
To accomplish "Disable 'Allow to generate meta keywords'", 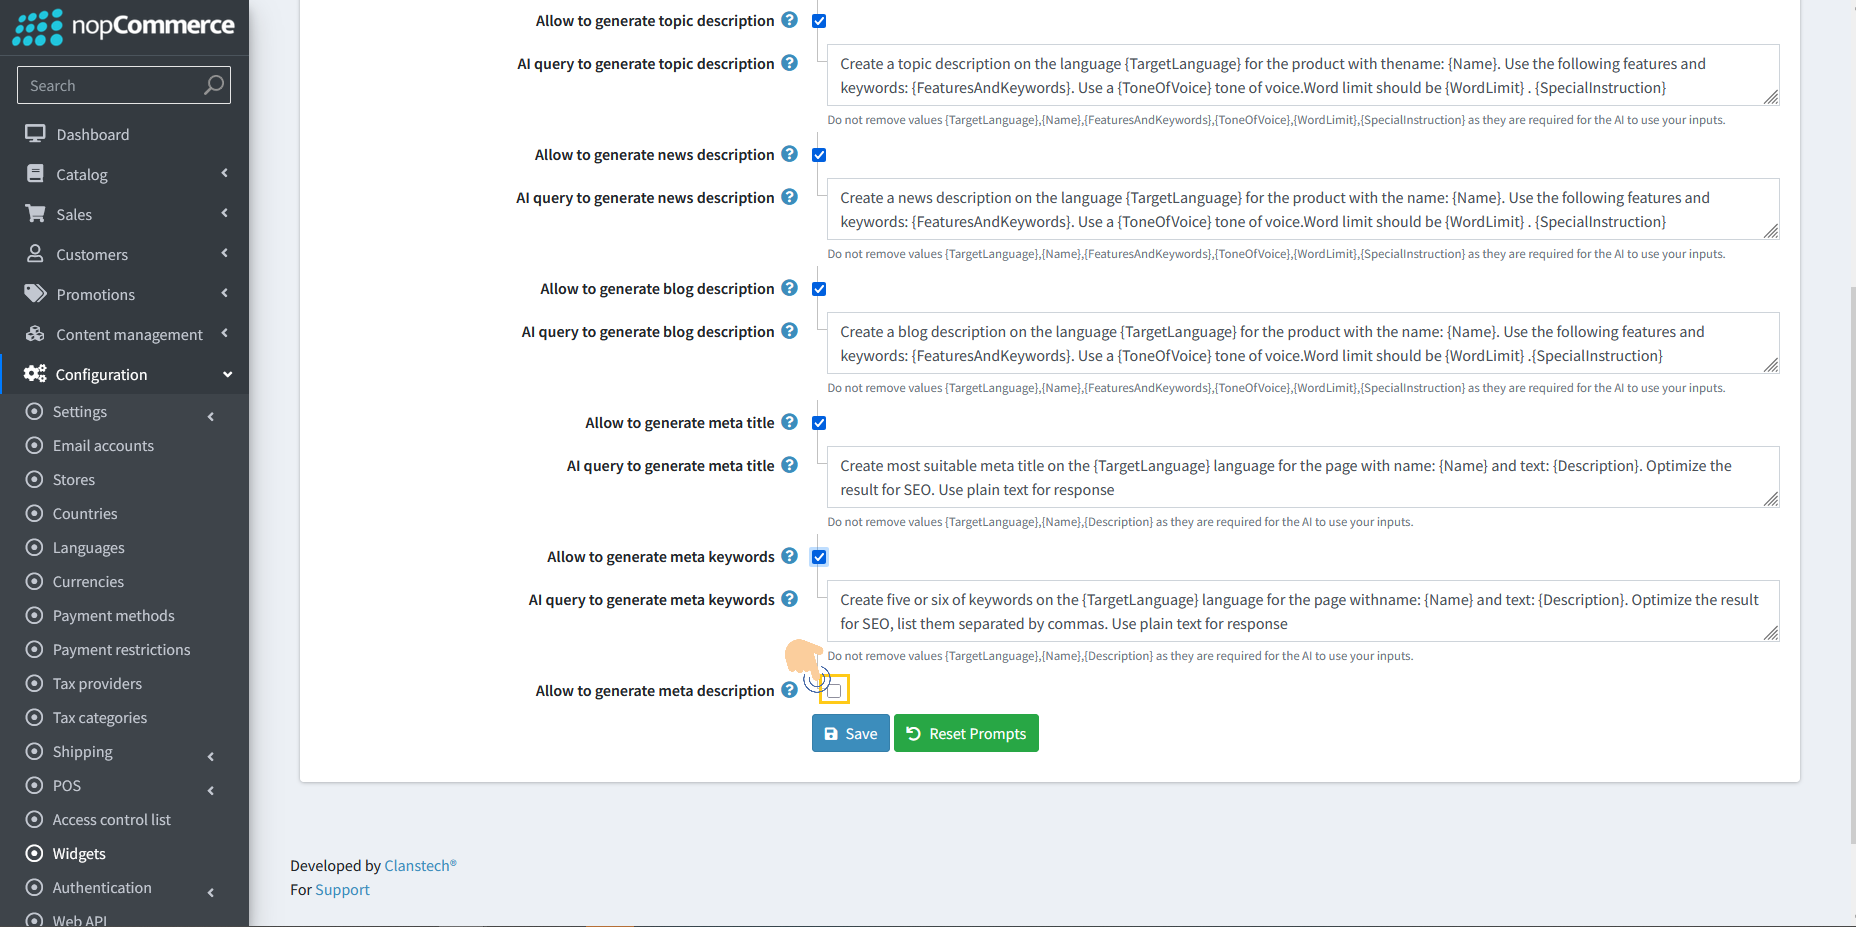I will tap(818, 557).
